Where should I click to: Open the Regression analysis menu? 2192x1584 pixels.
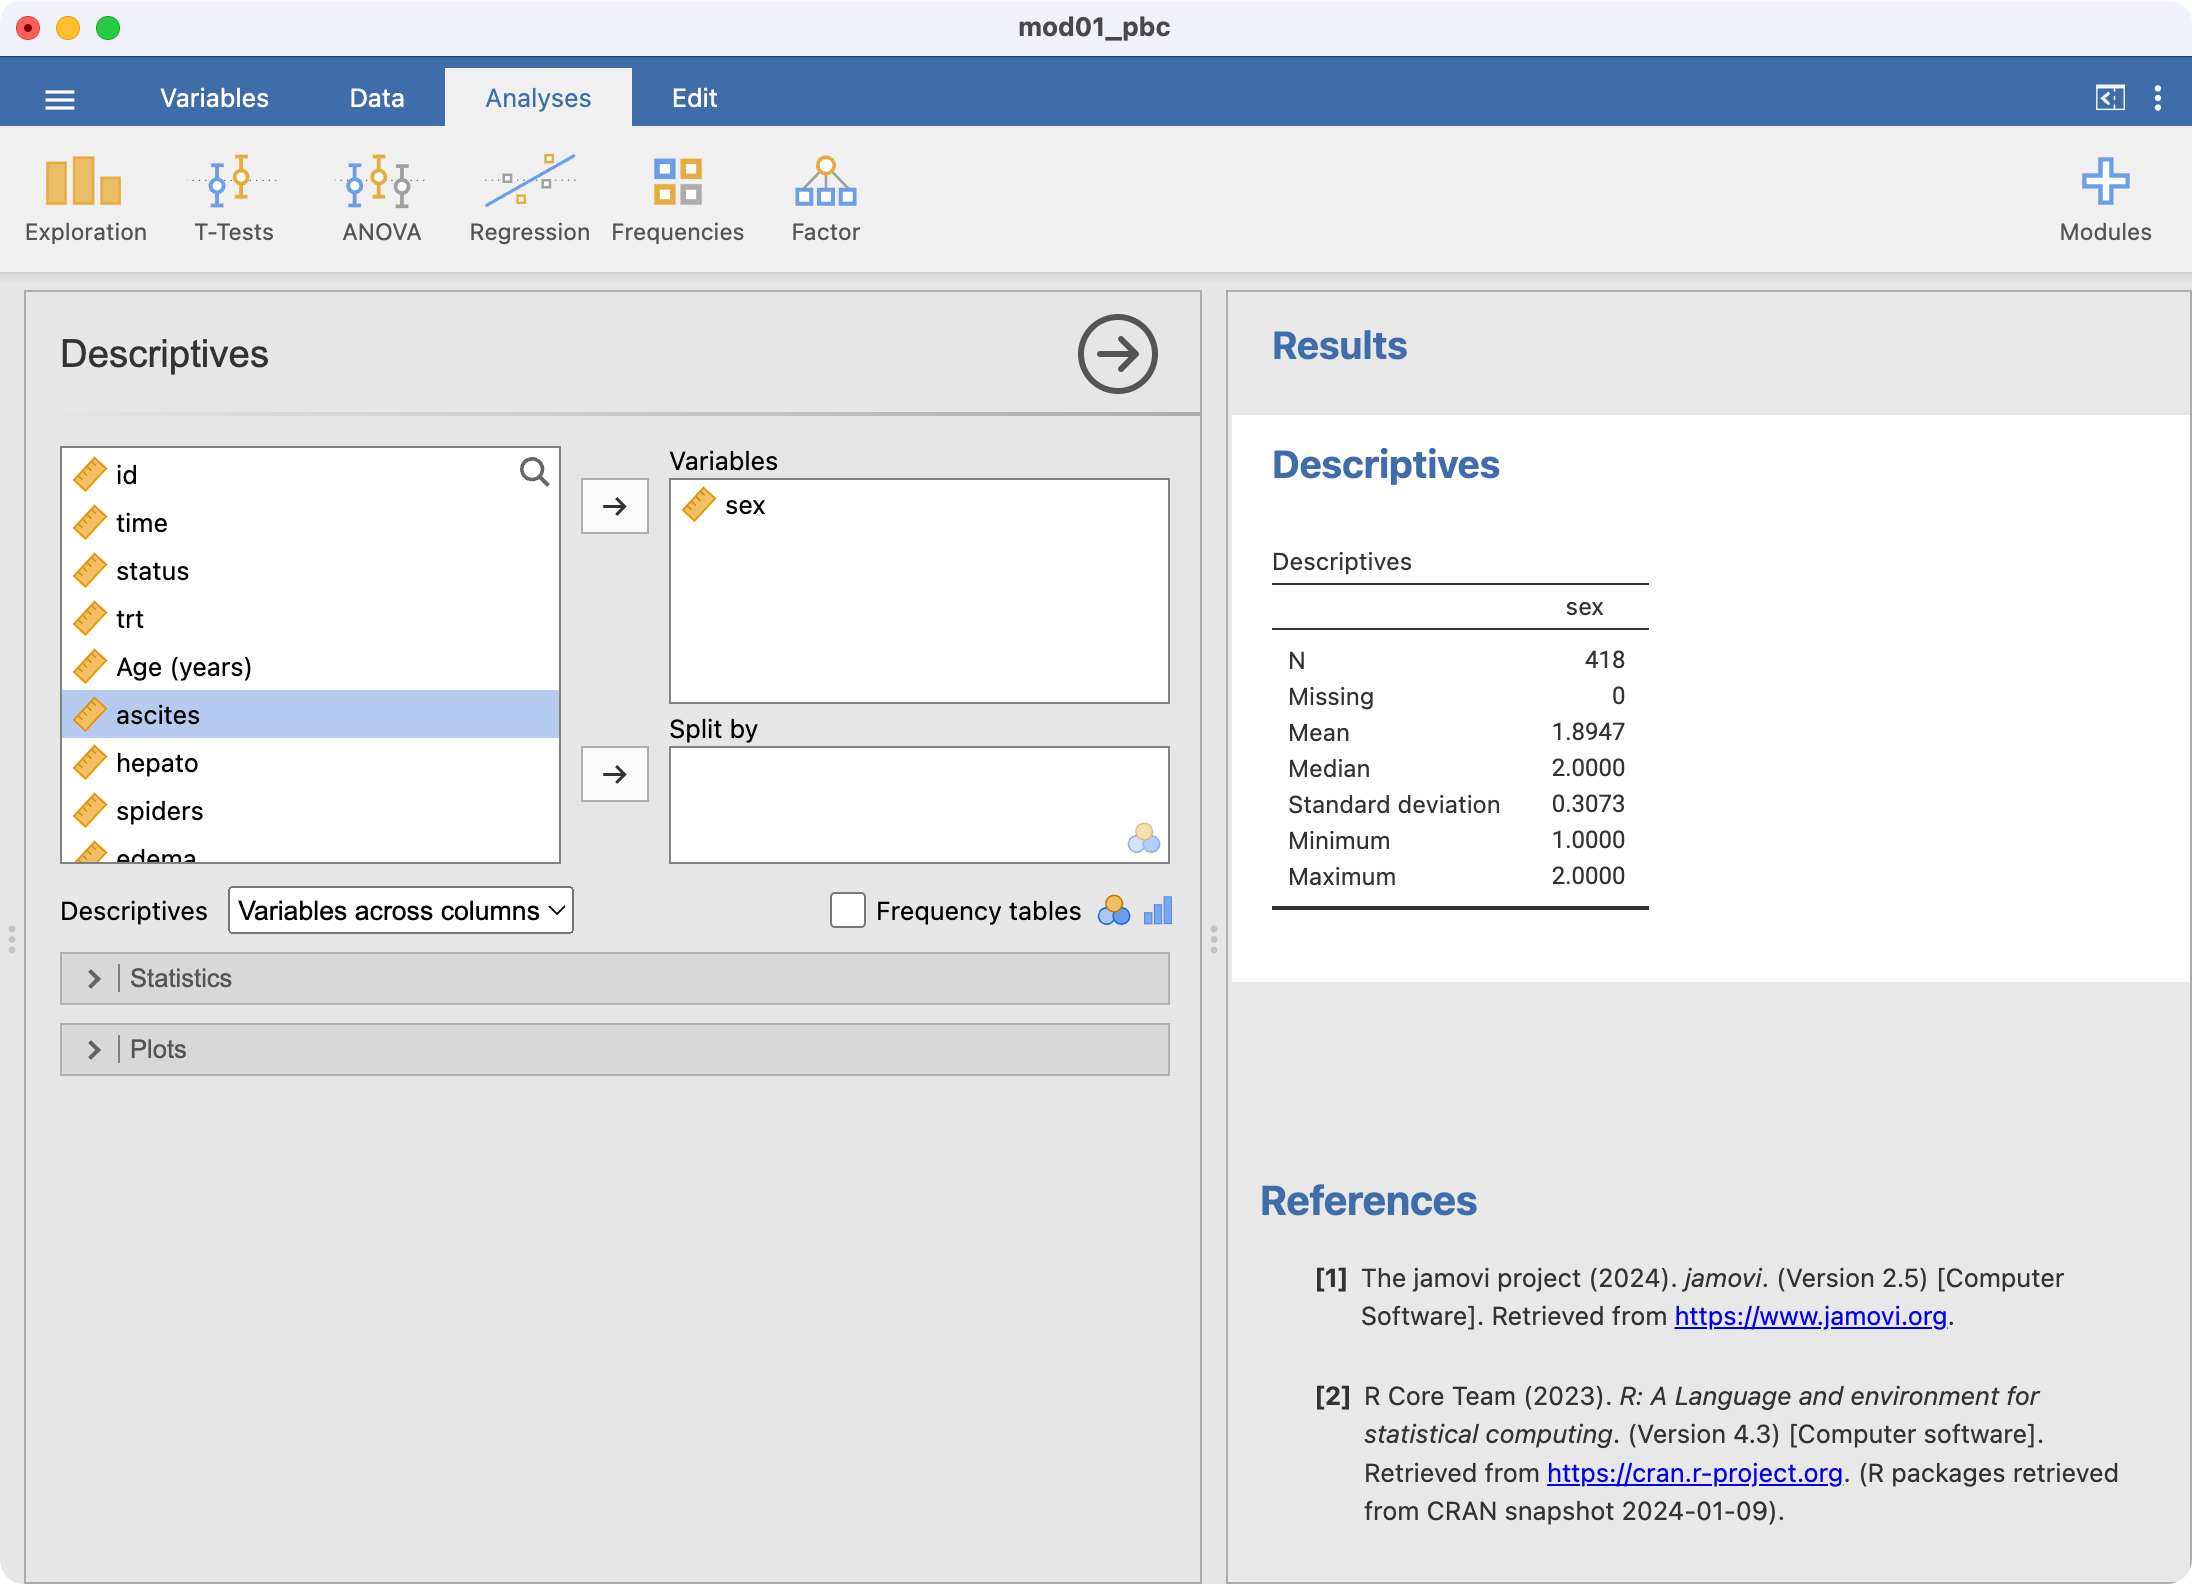pos(529,198)
